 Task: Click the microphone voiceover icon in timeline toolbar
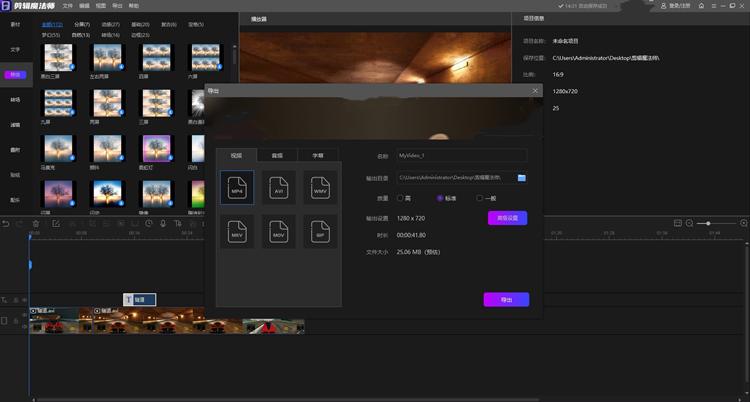click(163, 223)
